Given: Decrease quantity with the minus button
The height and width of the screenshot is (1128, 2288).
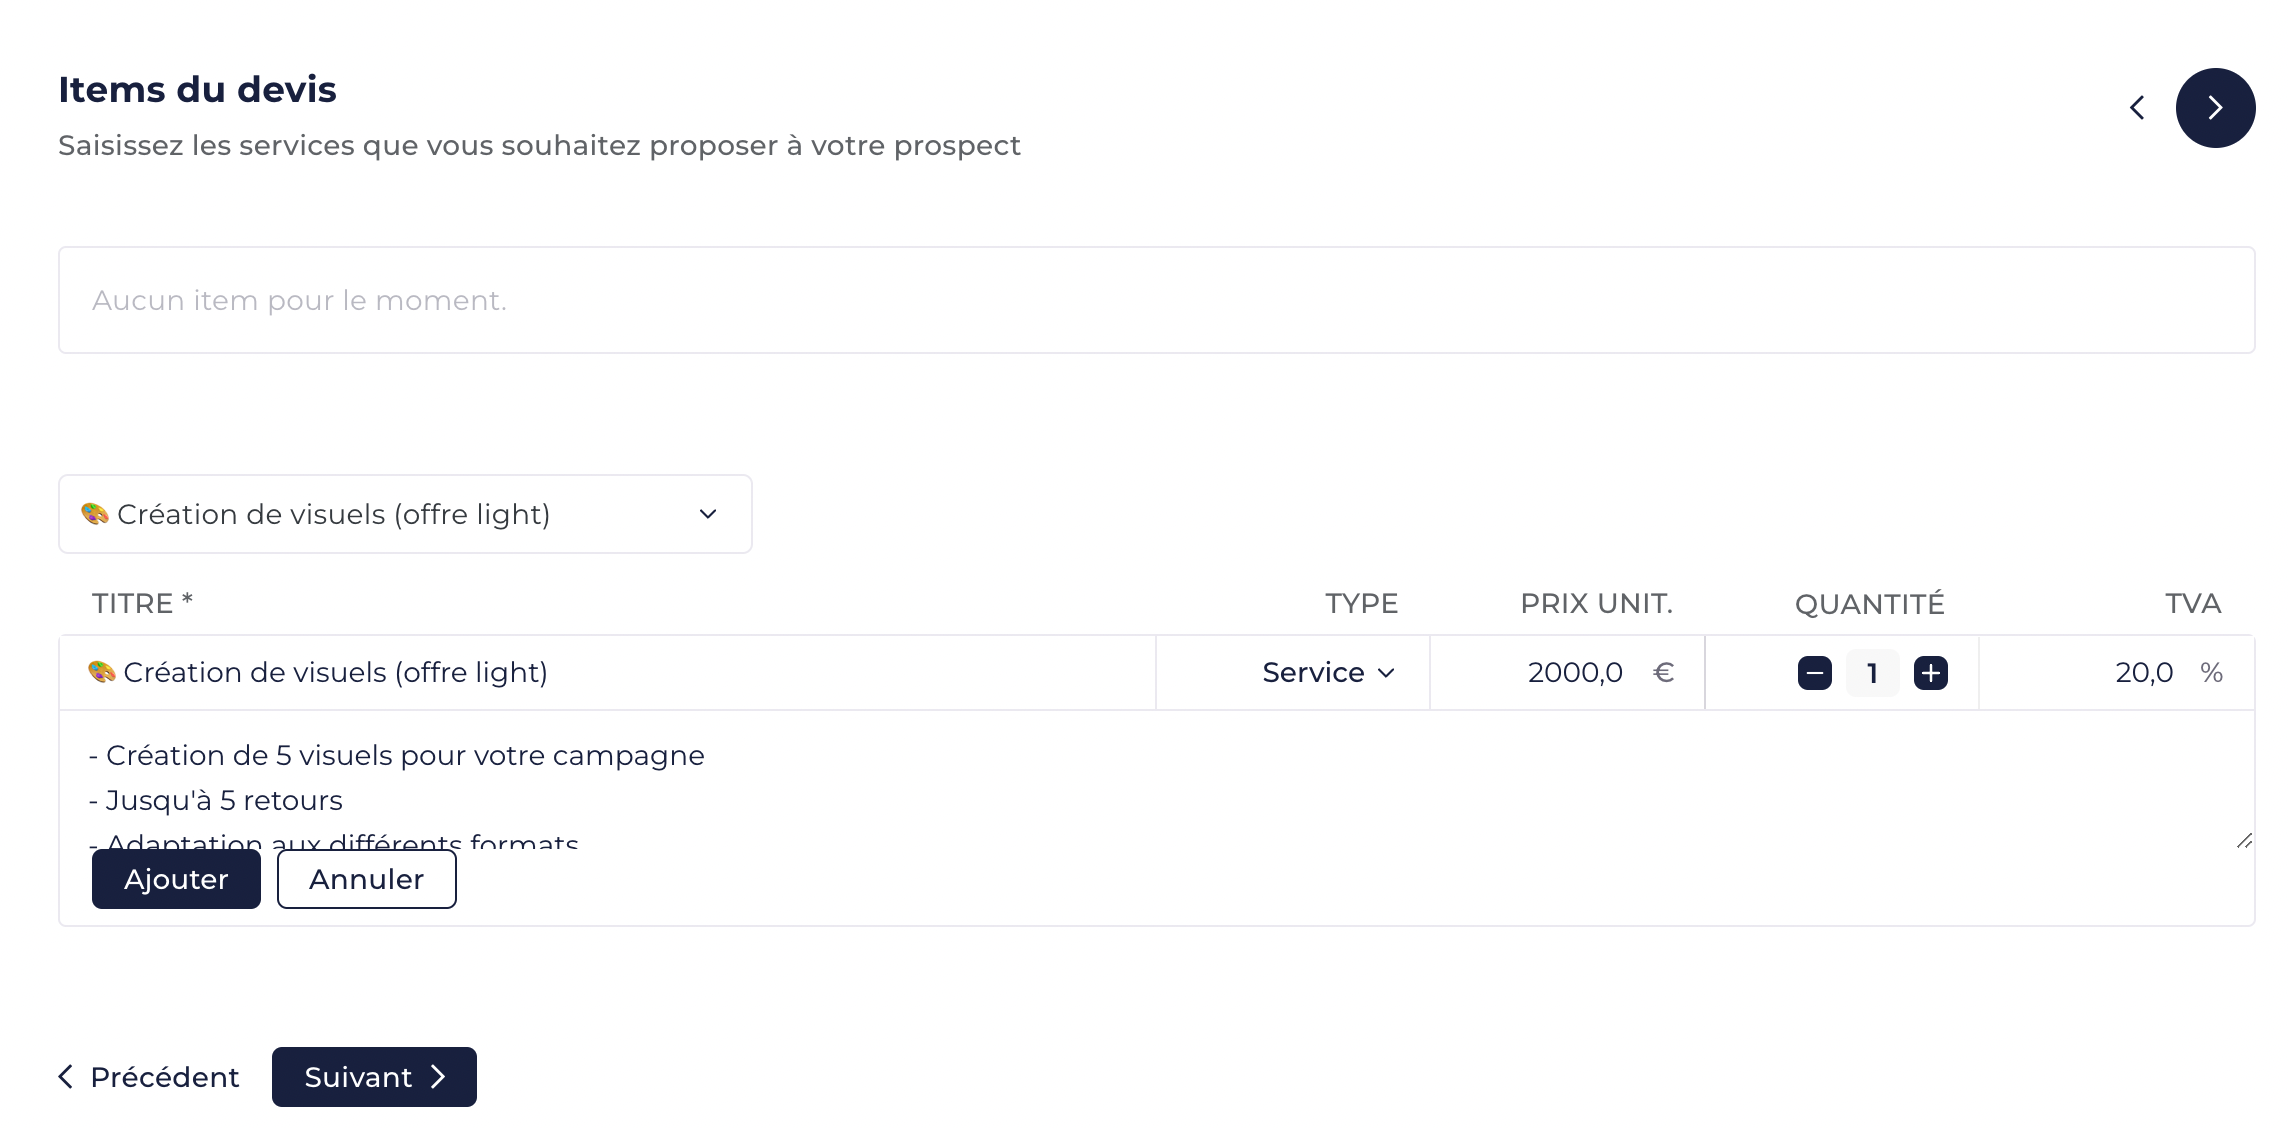Looking at the screenshot, I should 1814,673.
